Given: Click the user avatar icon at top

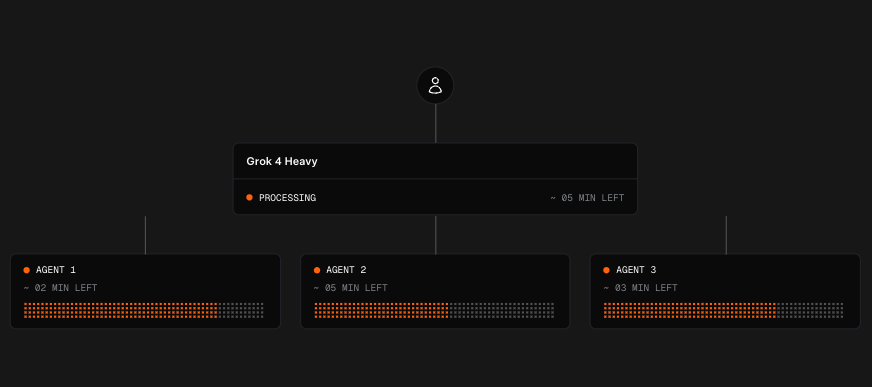Looking at the screenshot, I should [435, 86].
